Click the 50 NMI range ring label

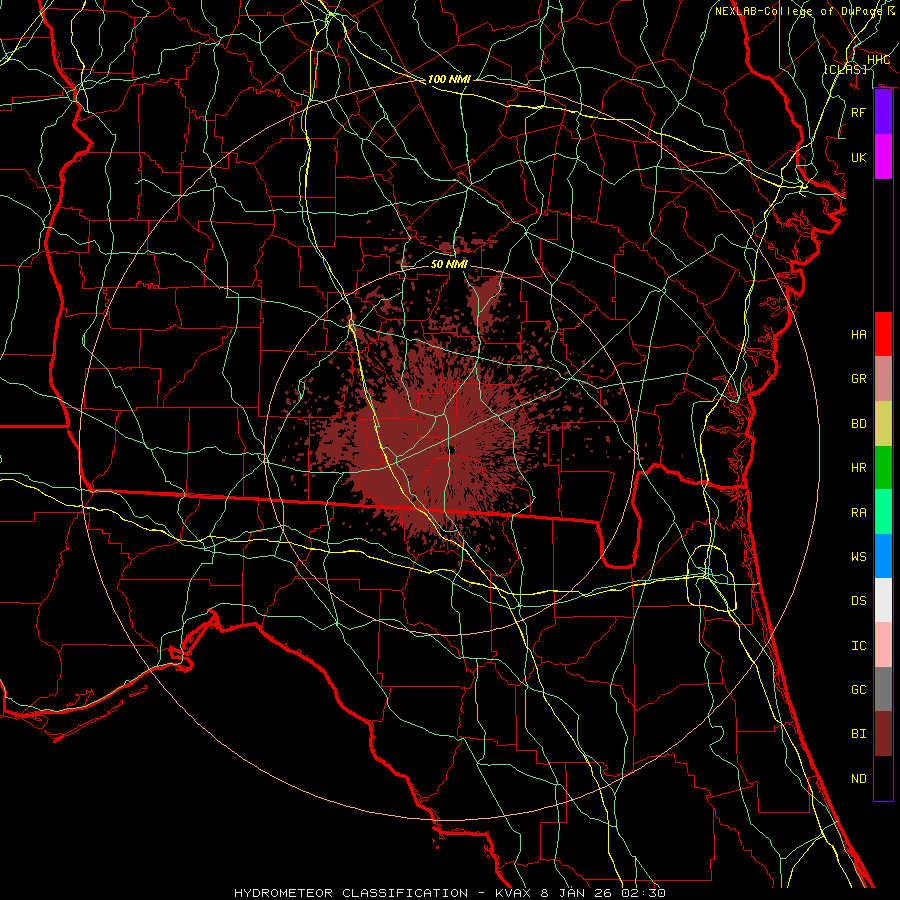click(x=449, y=264)
